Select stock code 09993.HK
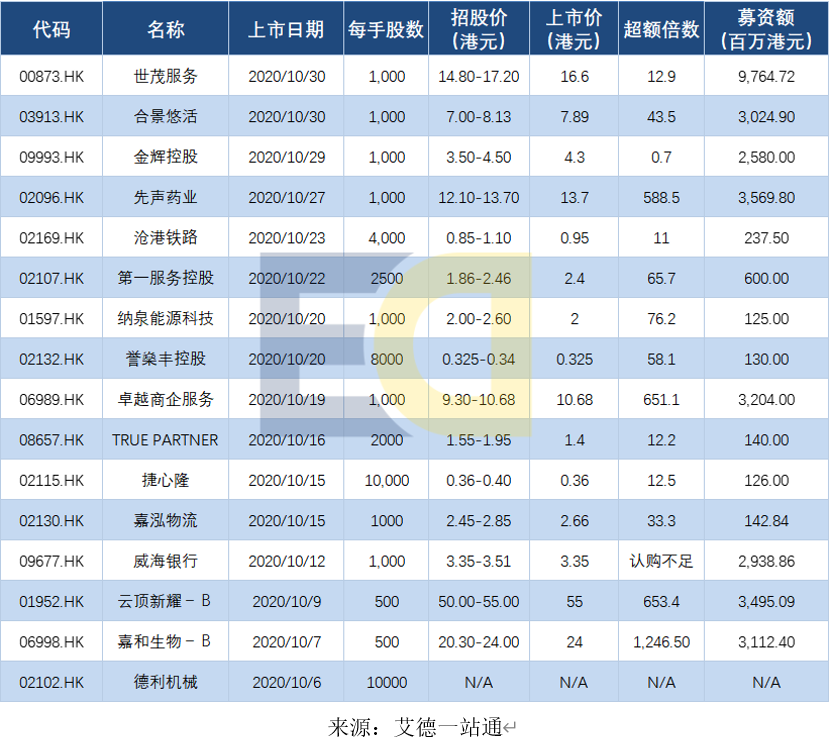This screenshot has height=748, width=831. click(51, 157)
